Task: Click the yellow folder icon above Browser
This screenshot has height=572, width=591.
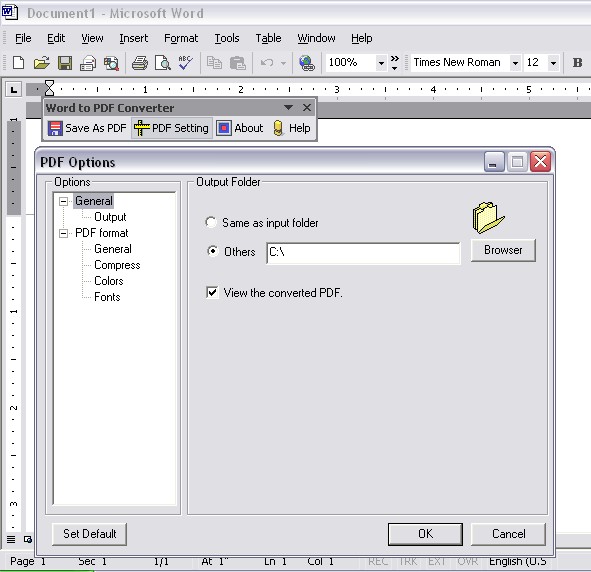Action: [x=488, y=217]
